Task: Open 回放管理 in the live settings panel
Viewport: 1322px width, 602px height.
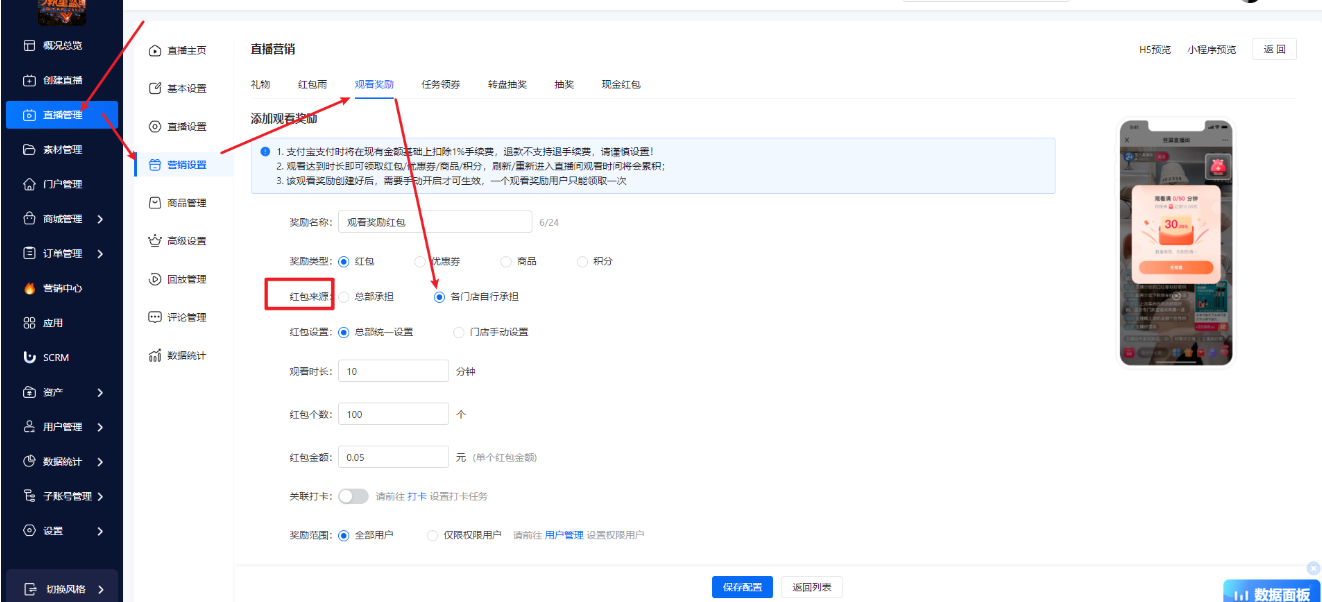Action: click(x=184, y=278)
